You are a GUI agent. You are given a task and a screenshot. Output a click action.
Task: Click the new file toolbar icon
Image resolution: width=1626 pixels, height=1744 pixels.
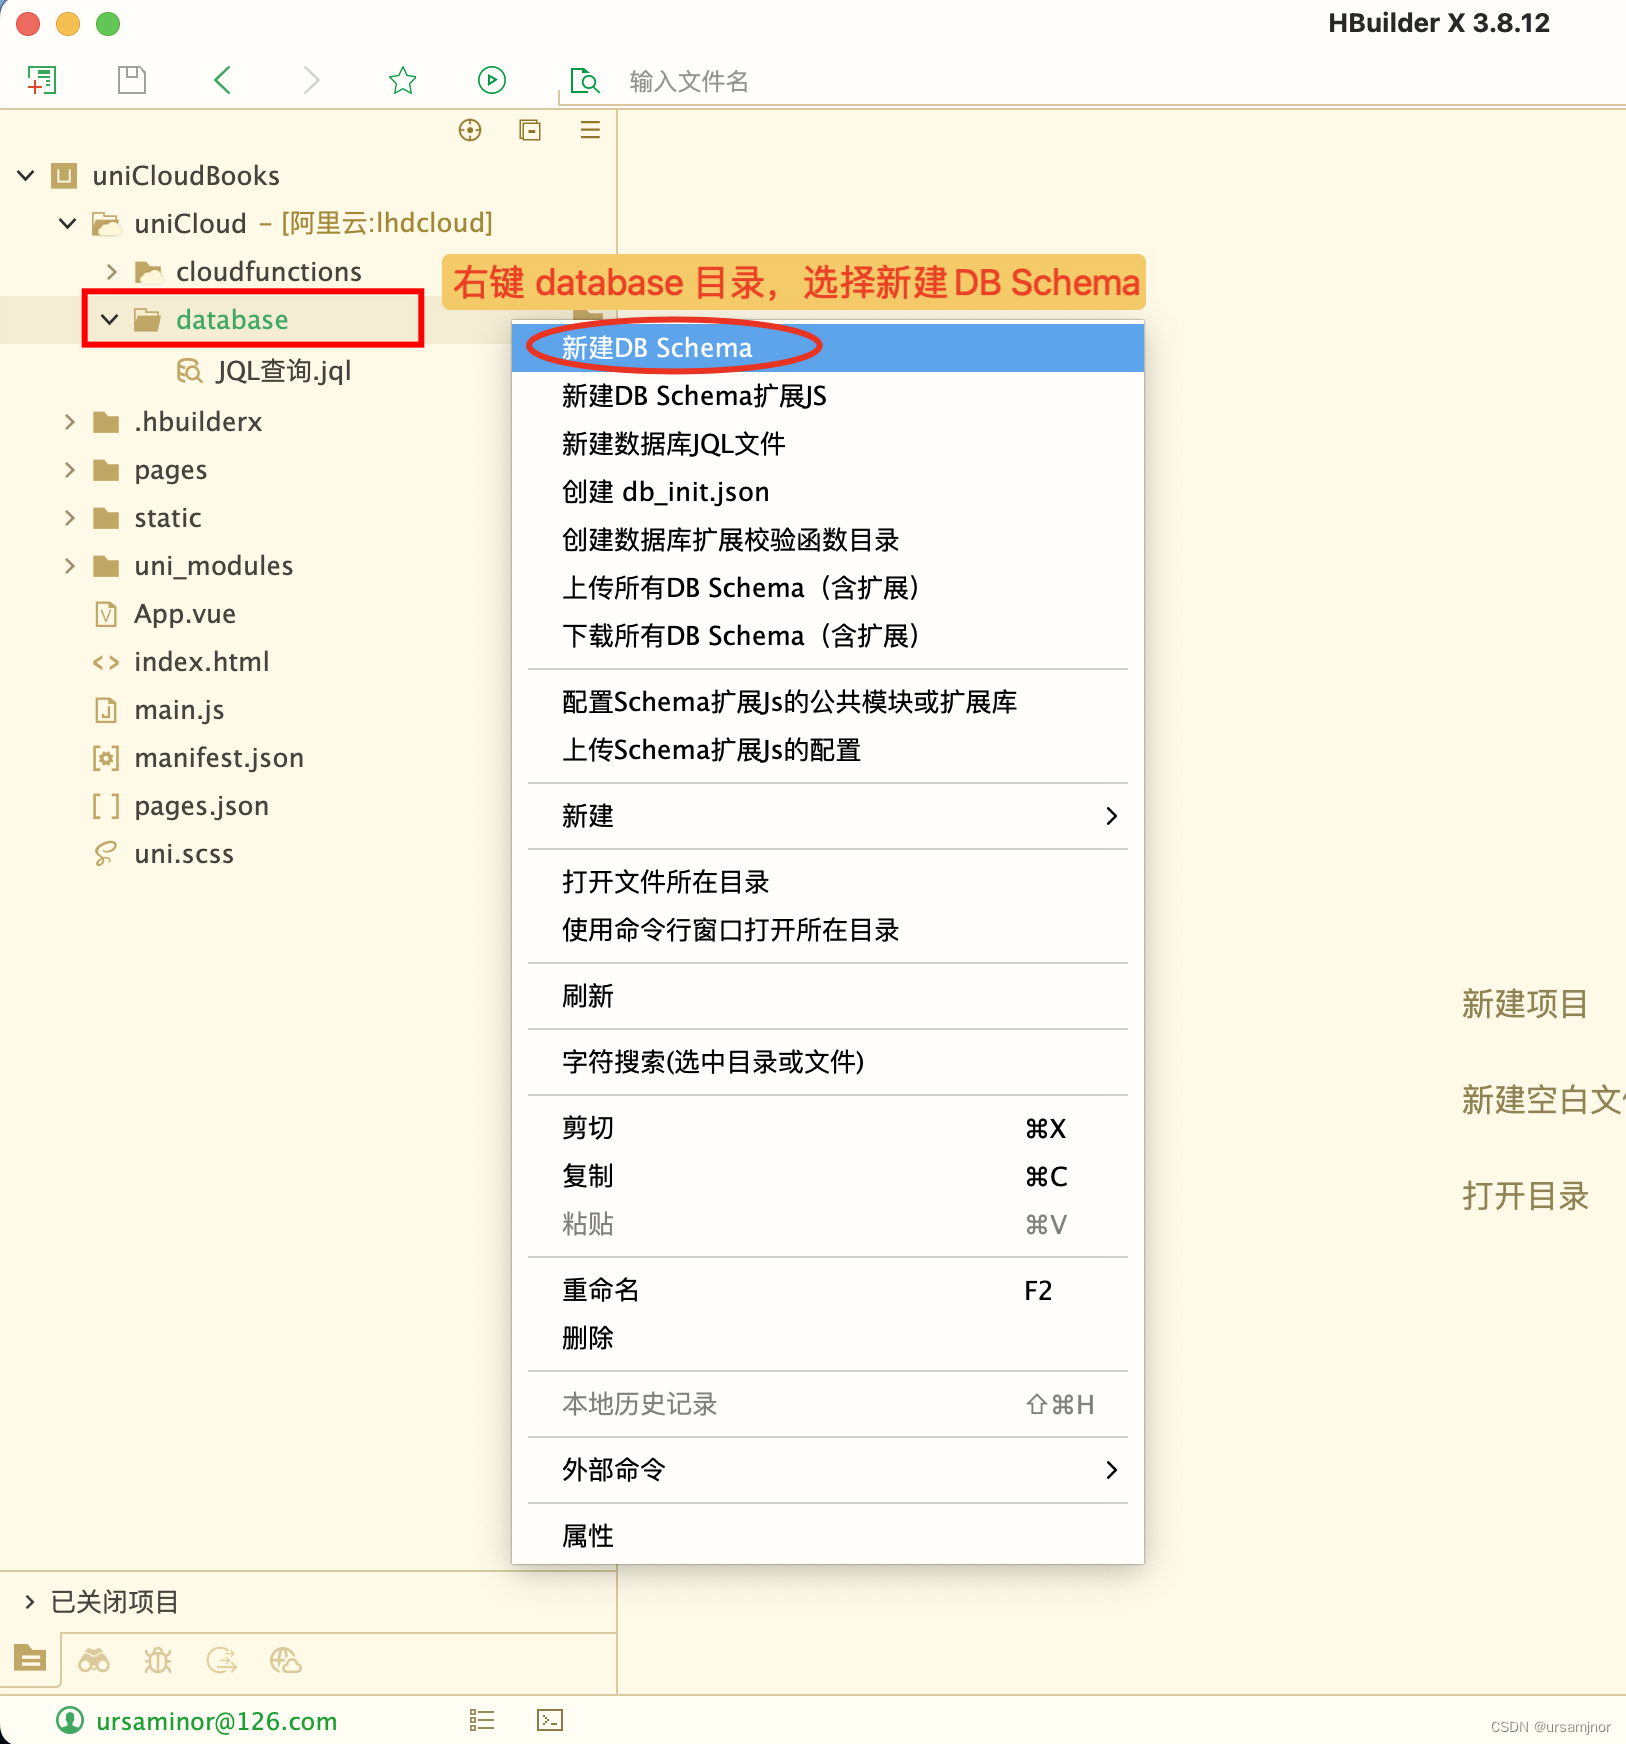[42, 80]
